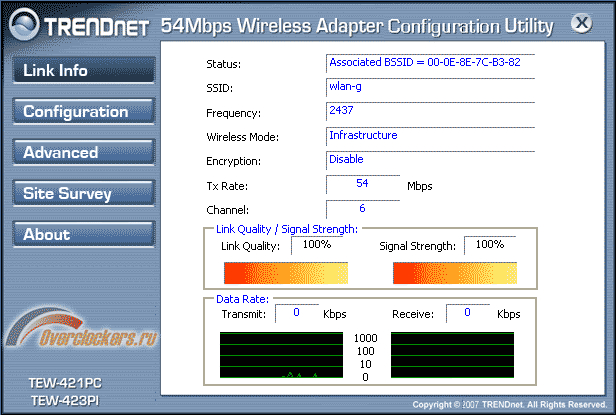Open the About tab
Image resolution: width=616 pixels, height=415 pixels.
pyautogui.click(x=84, y=234)
